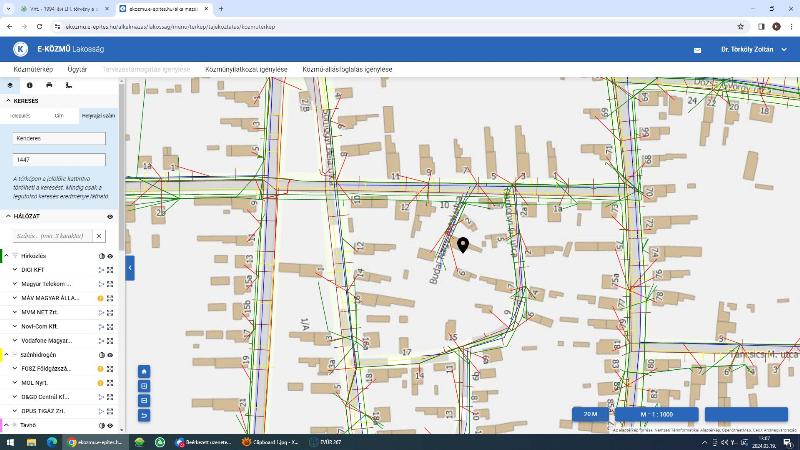Image resolution: width=800 pixels, height=450 pixels.
Task: Toggle visibility eye for Távhő group
Action: tap(110, 425)
